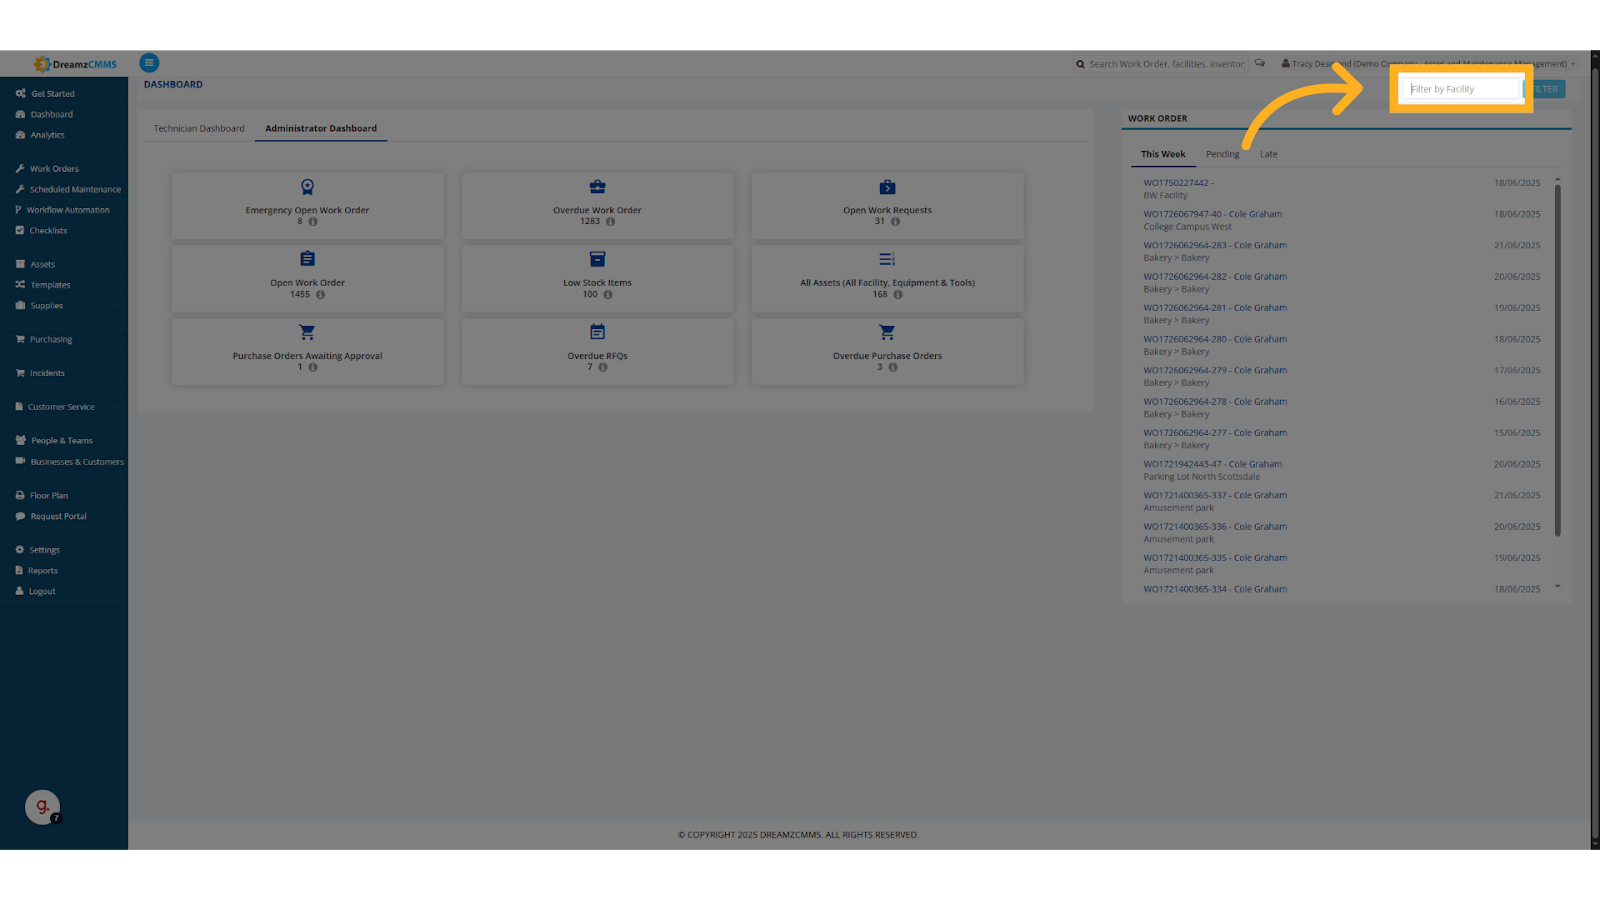Click the Low Stock Items archive icon
The width and height of the screenshot is (1600, 900).
597,259
